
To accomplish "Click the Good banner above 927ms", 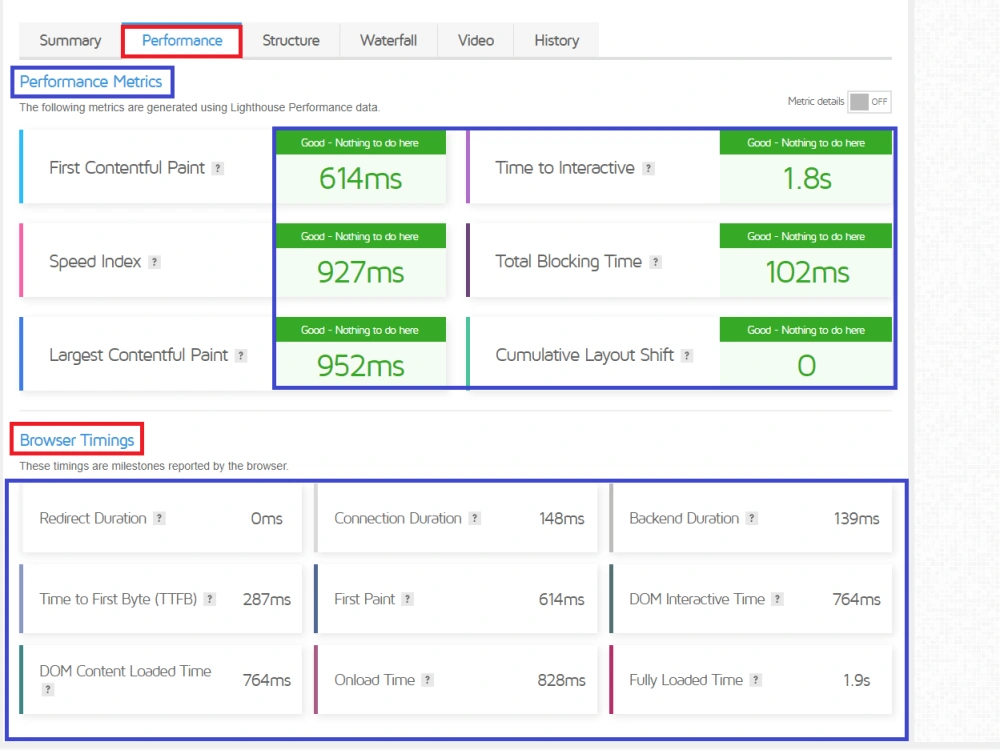I will pyautogui.click(x=360, y=237).
